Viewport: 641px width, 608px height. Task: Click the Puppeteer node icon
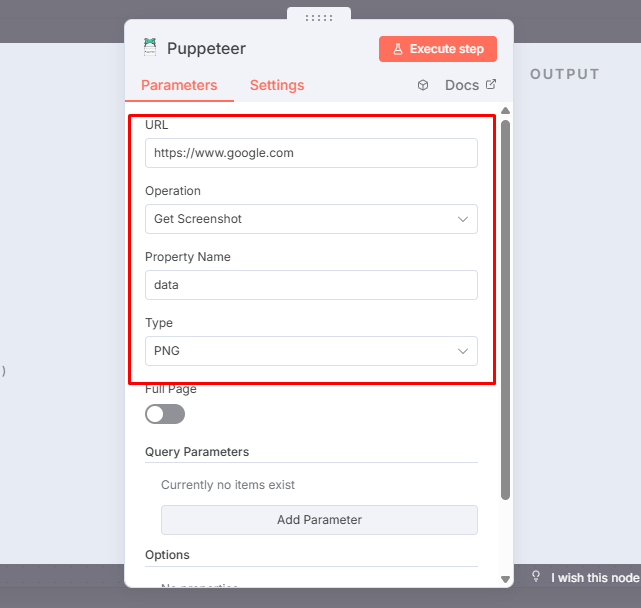point(150,47)
